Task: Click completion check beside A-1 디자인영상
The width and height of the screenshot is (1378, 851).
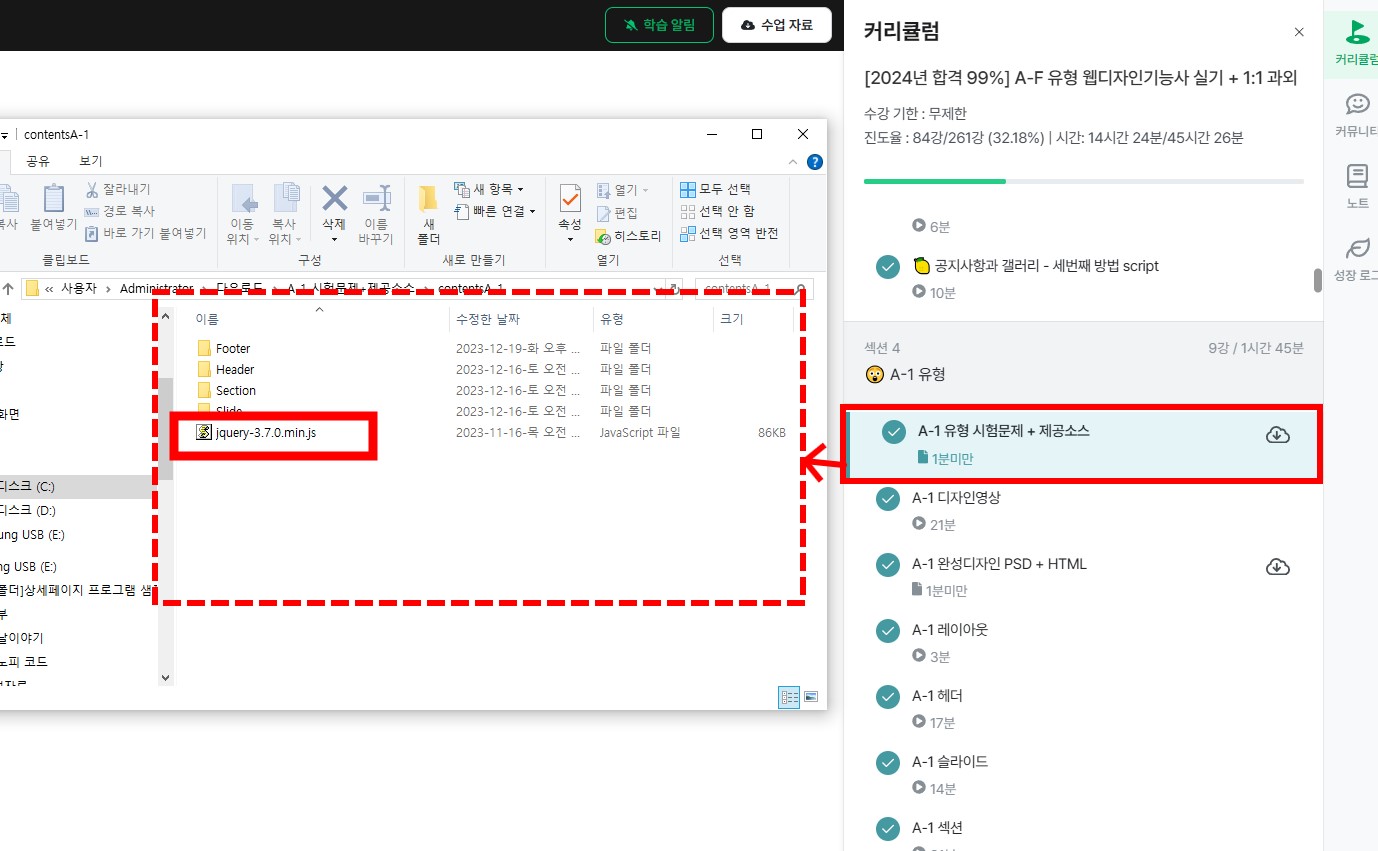Action: click(x=888, y=499)
